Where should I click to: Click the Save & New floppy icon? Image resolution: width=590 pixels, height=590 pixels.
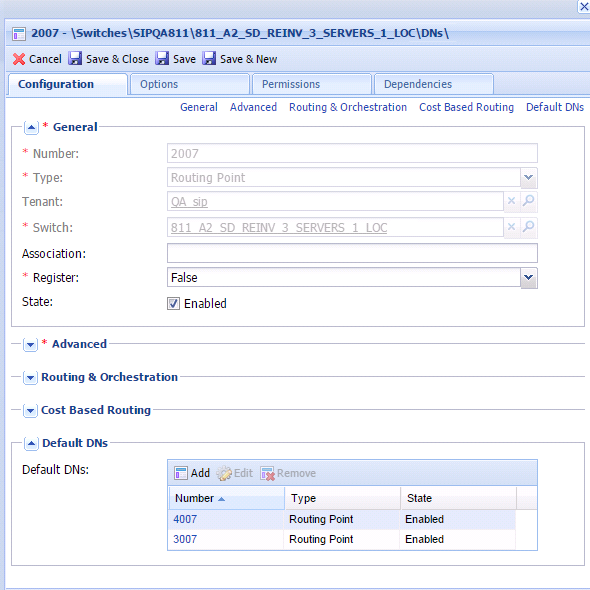[209, 59]
